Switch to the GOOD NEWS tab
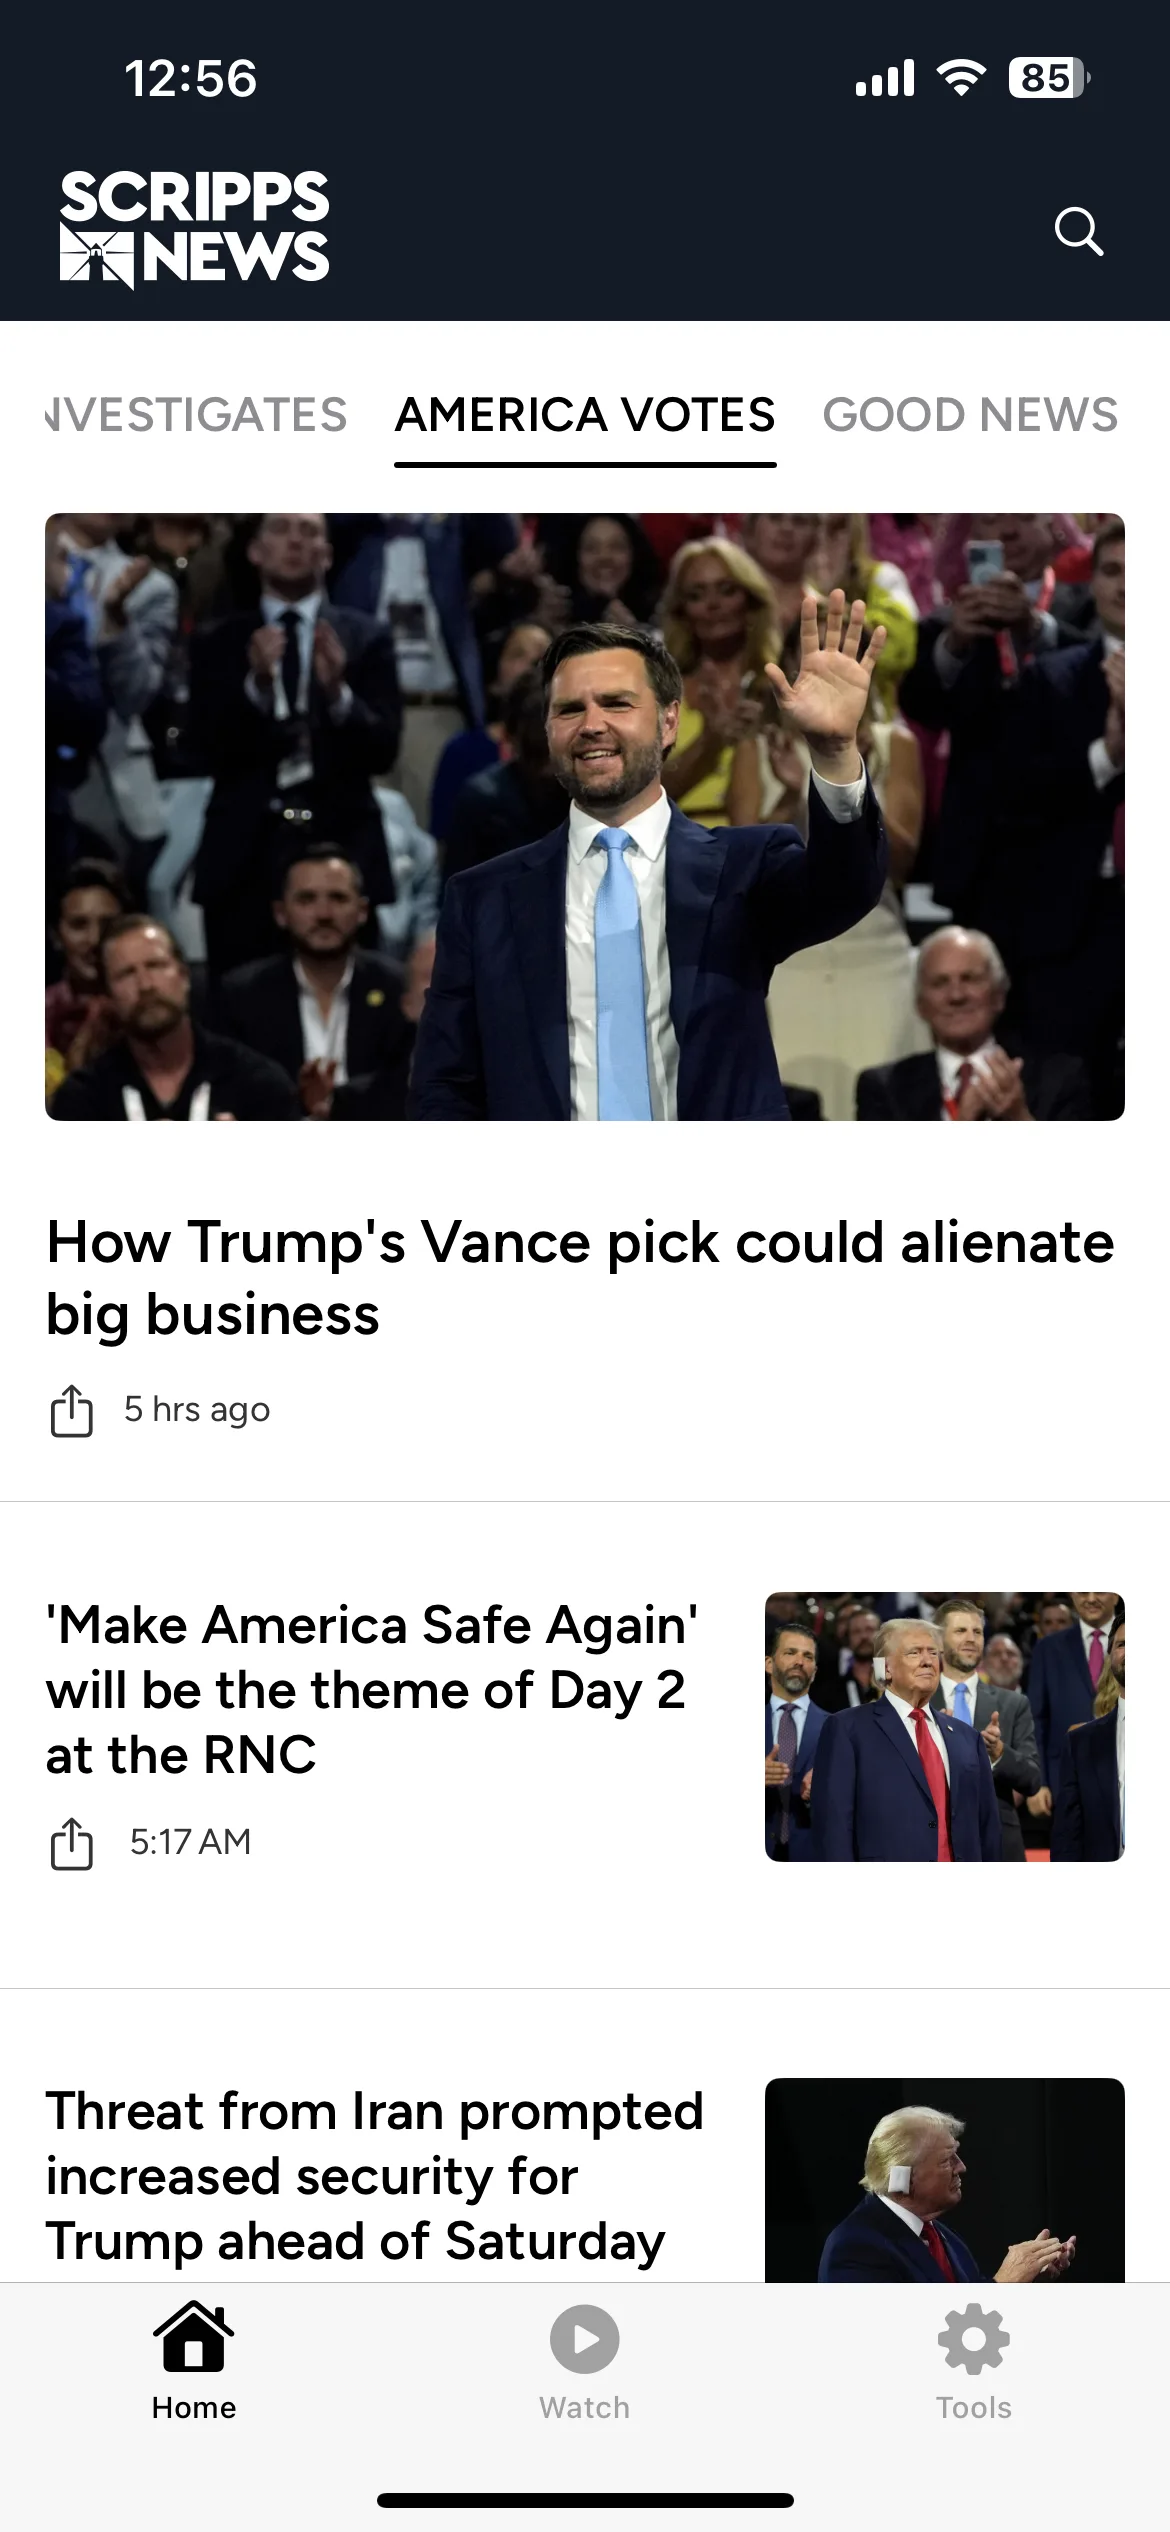The width and height of the screenshot is (1170, 2532). tap(970, 415)
